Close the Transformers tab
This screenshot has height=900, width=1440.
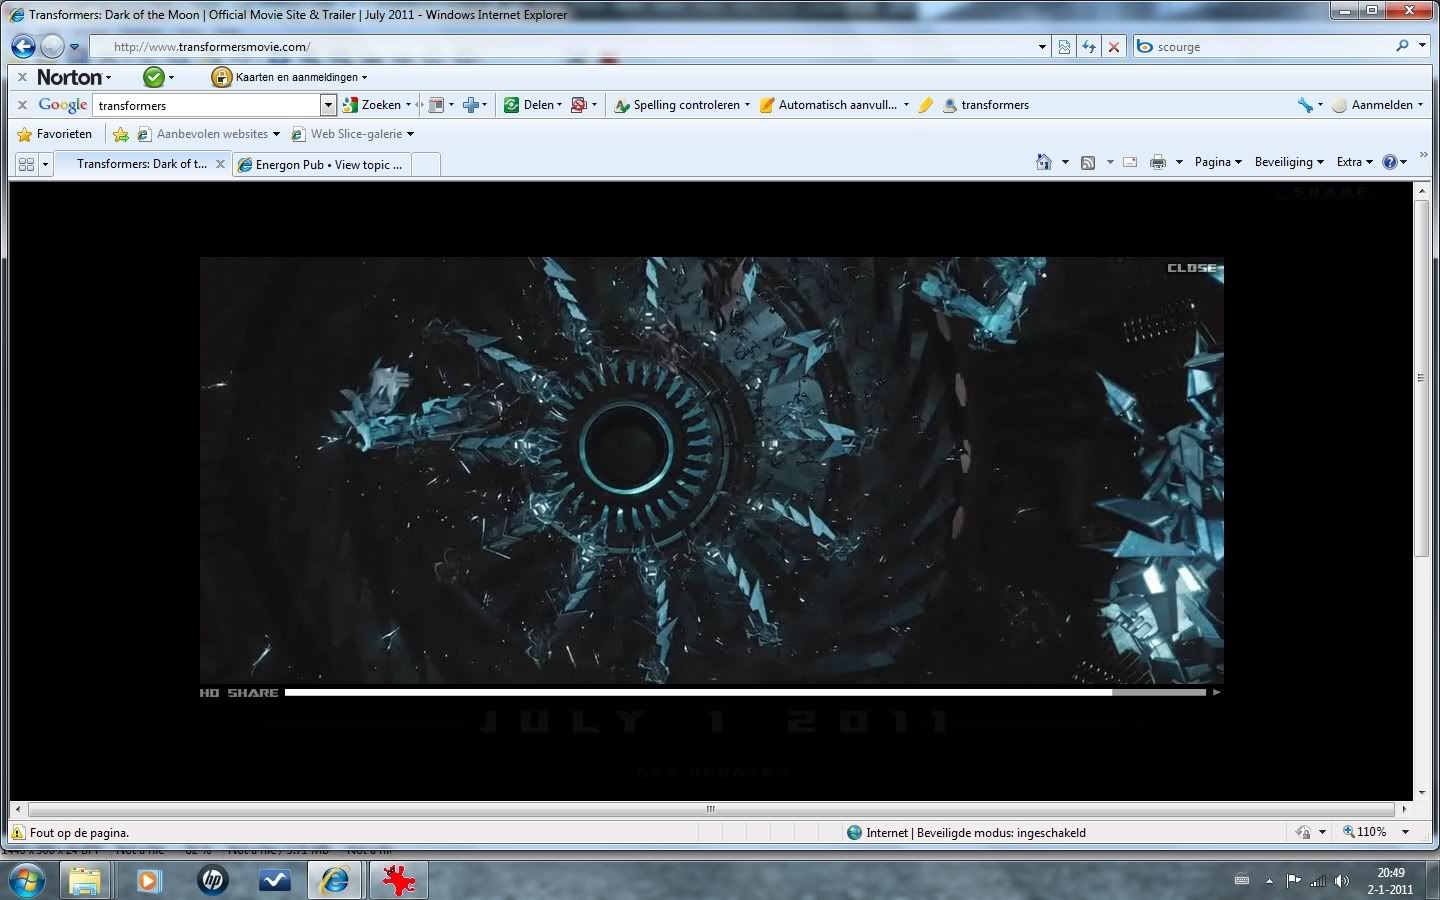[221, 164]
